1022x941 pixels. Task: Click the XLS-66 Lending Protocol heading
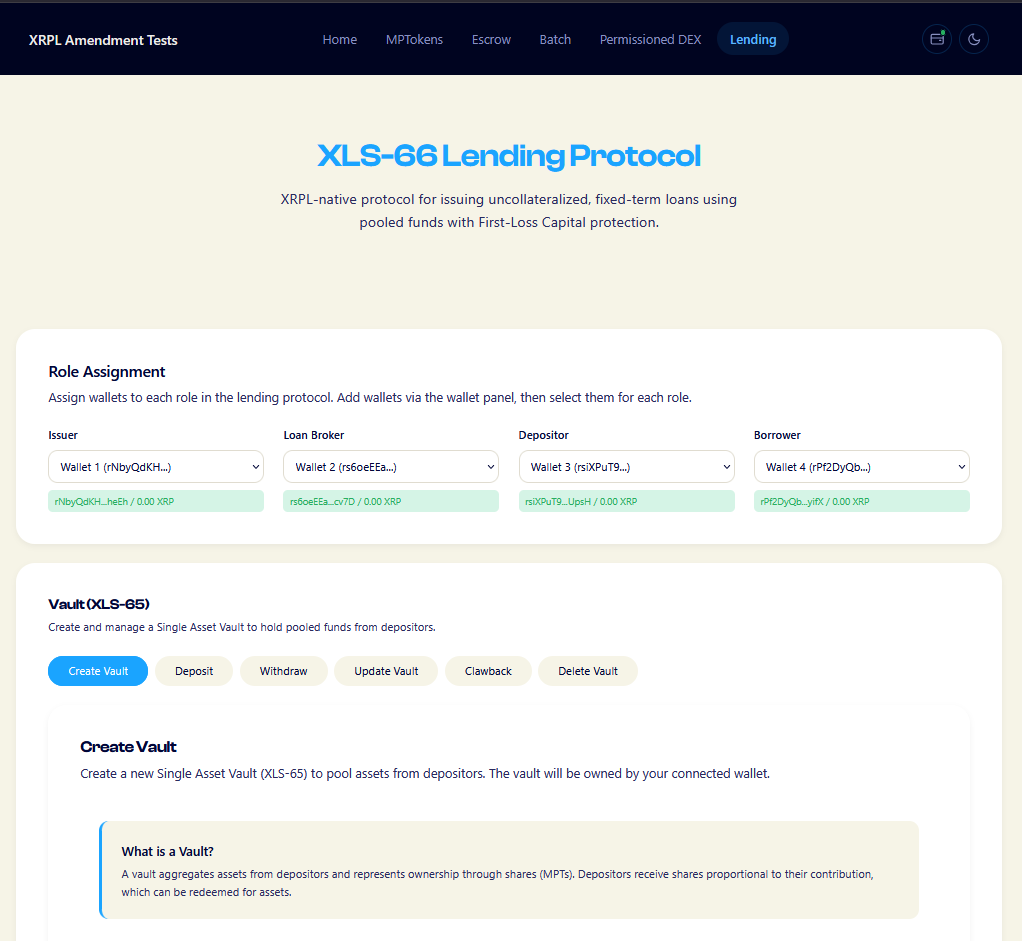(509, 156)
